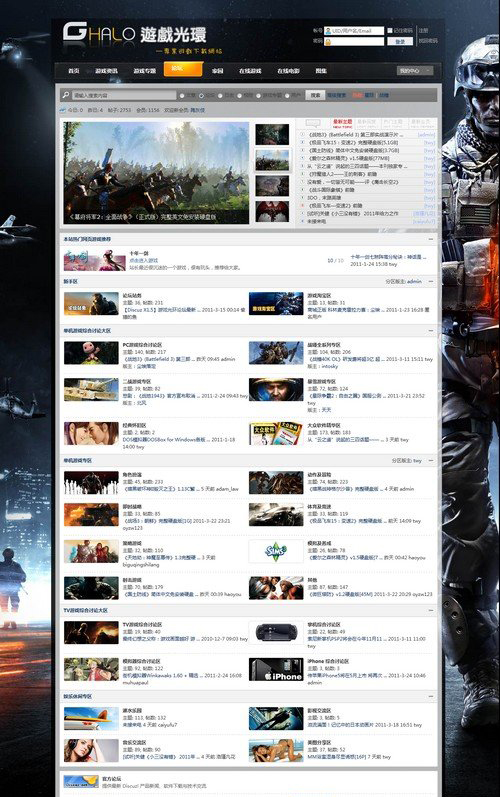
Task: Click the Discuz official forum logo
Action: tap(81, 781)
